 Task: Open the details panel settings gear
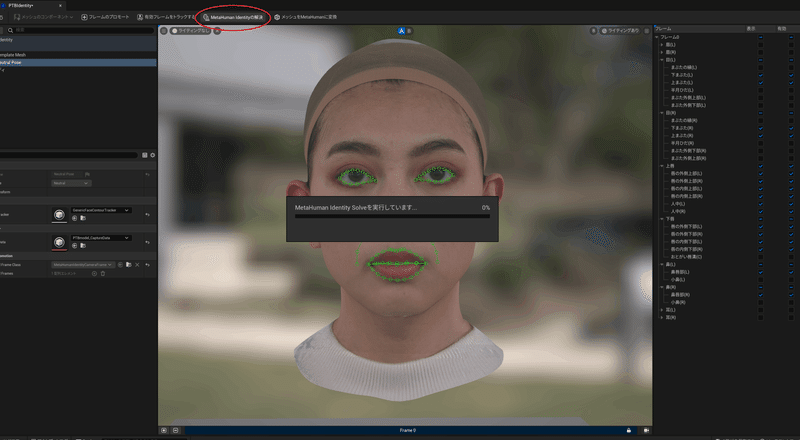click(153, 155)
